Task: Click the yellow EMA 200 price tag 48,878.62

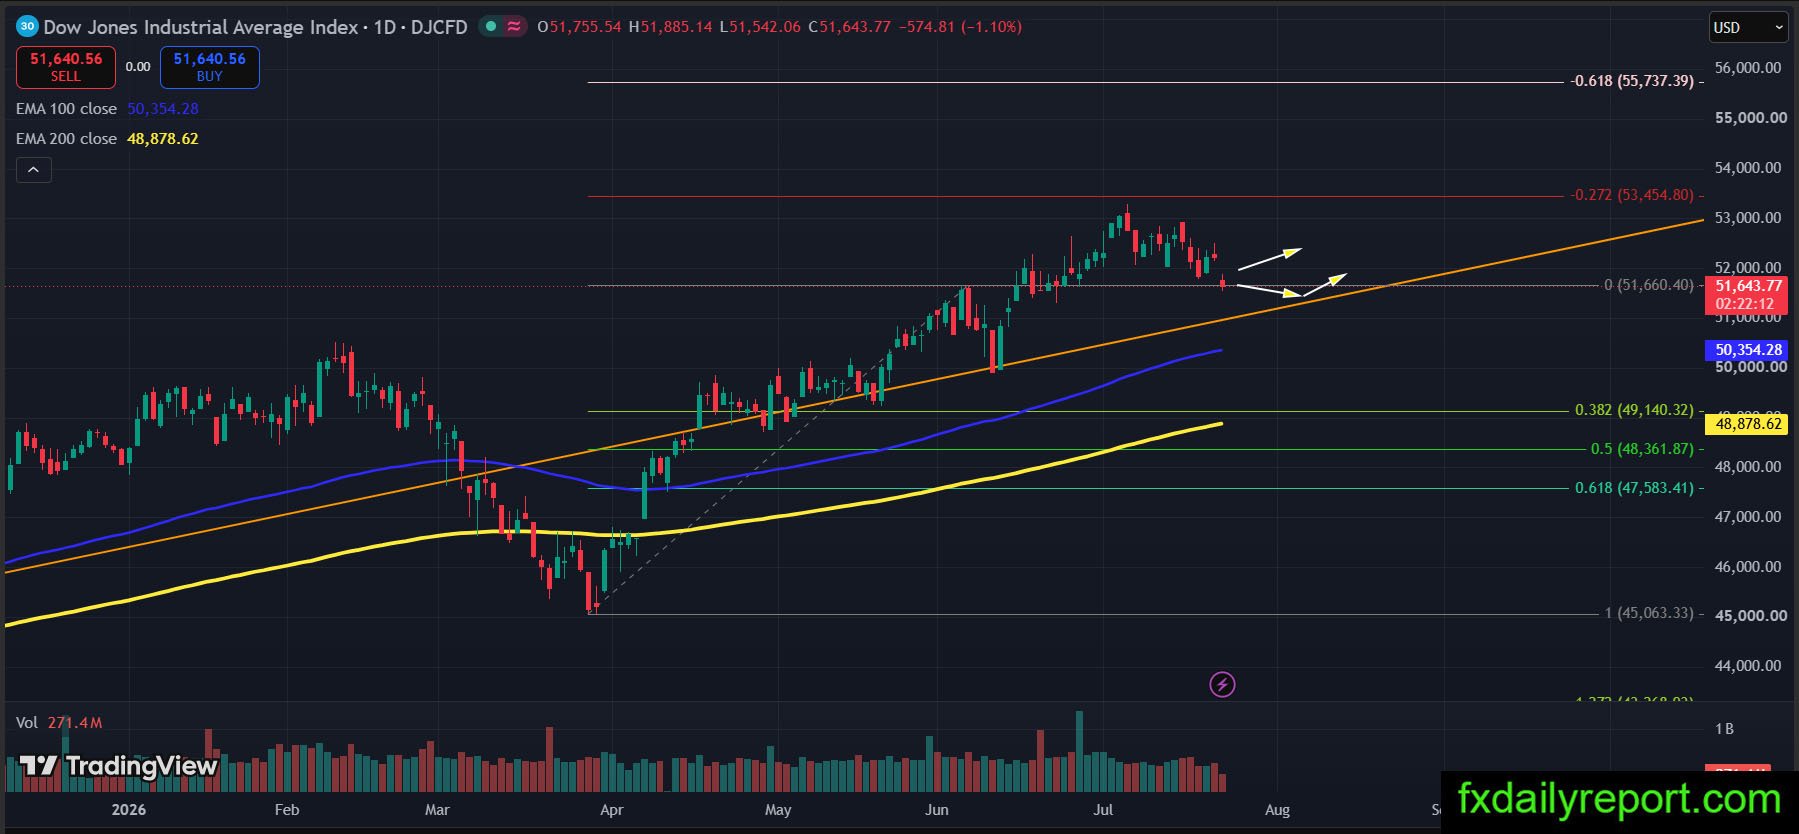Action: pos(1746,424)
